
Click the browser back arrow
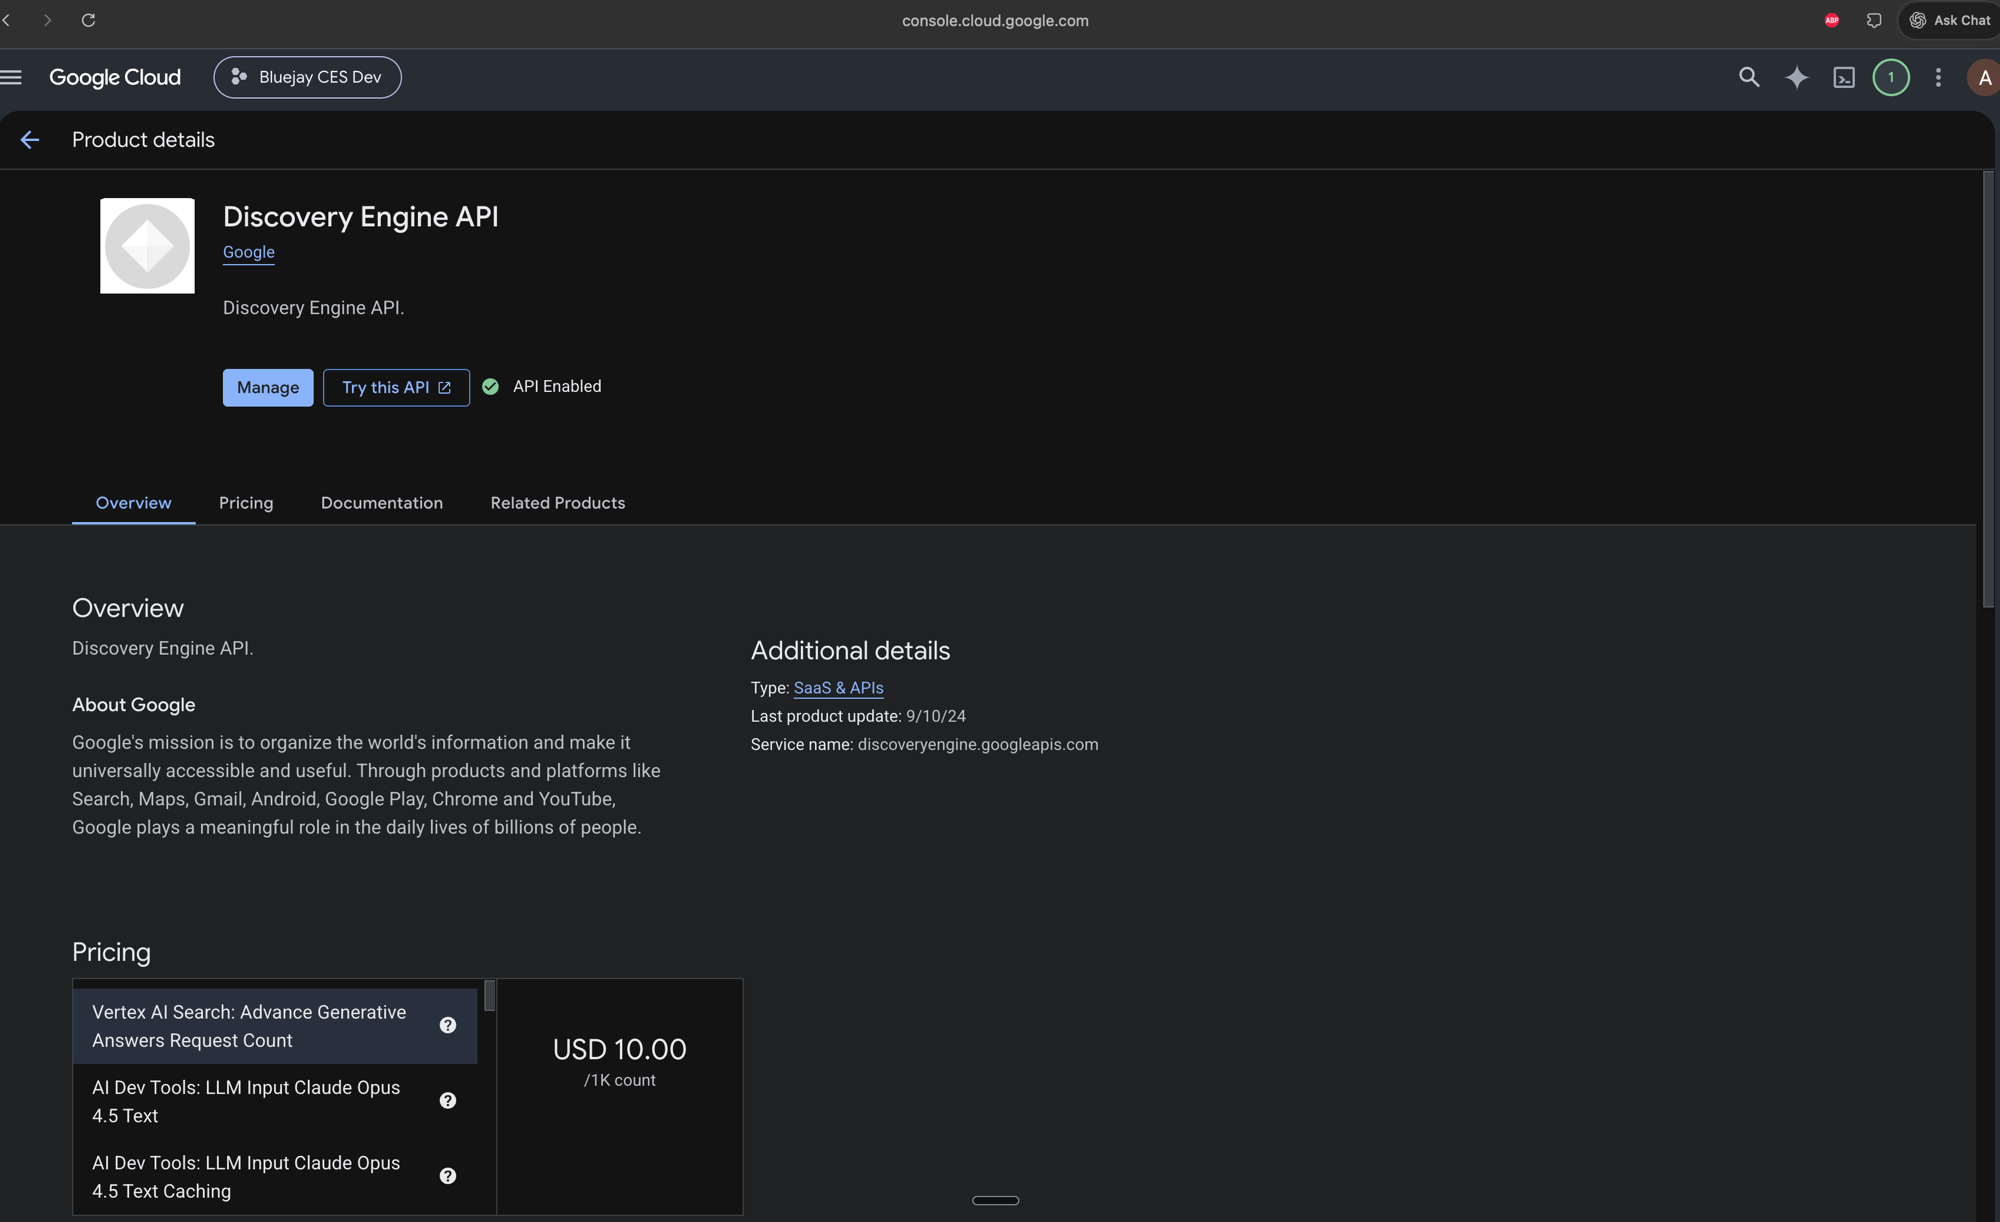point(7,20)
